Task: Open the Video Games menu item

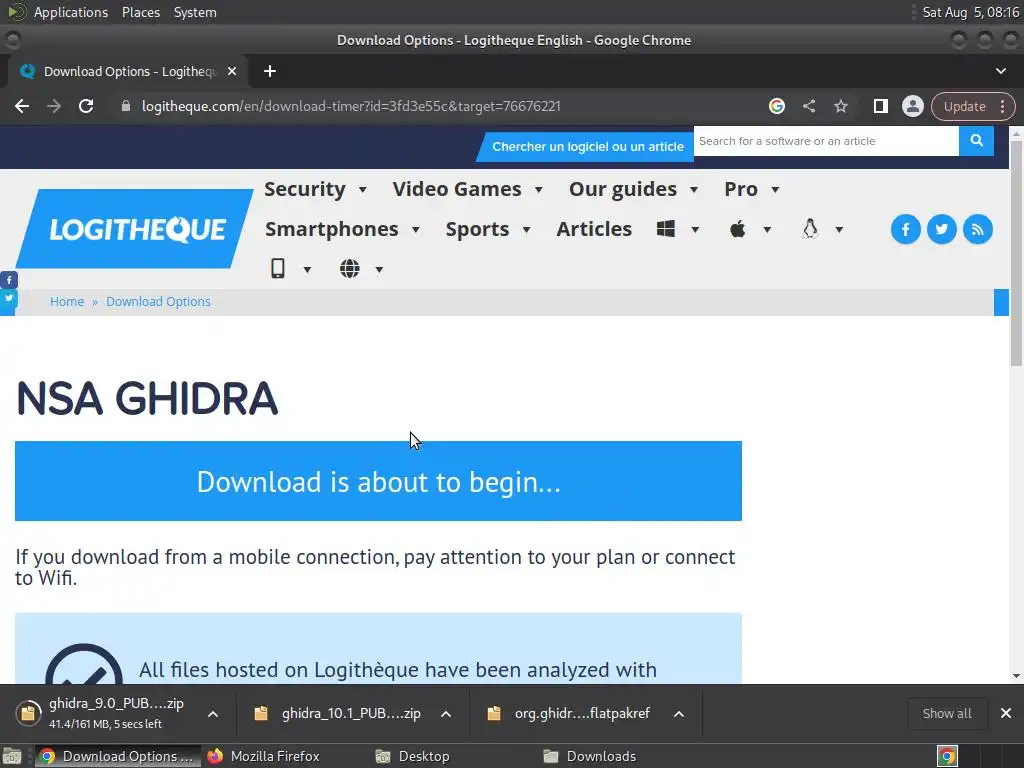Action: [x=457, y=189]
